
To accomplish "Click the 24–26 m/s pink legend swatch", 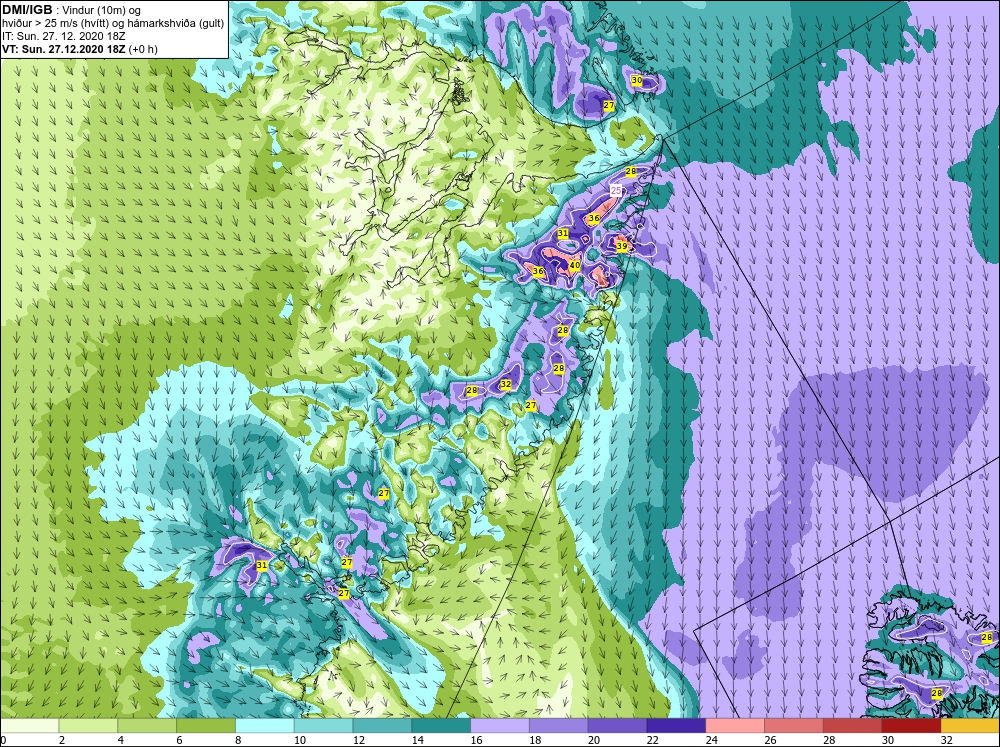I will pyautogui.click(x=735, y=725).
